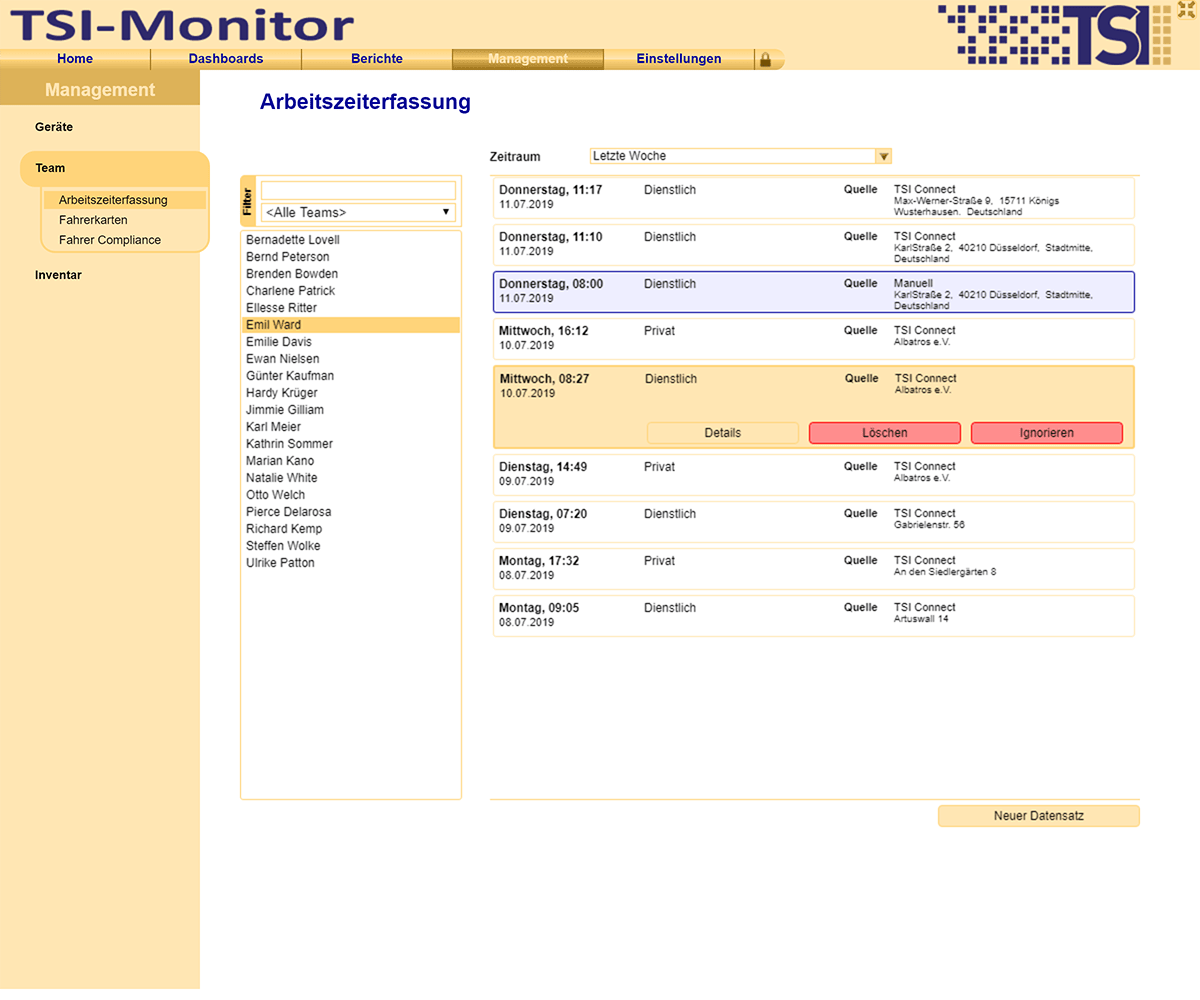
Task: Select Karl Meier in the list
Action: [x=351, y=427]
